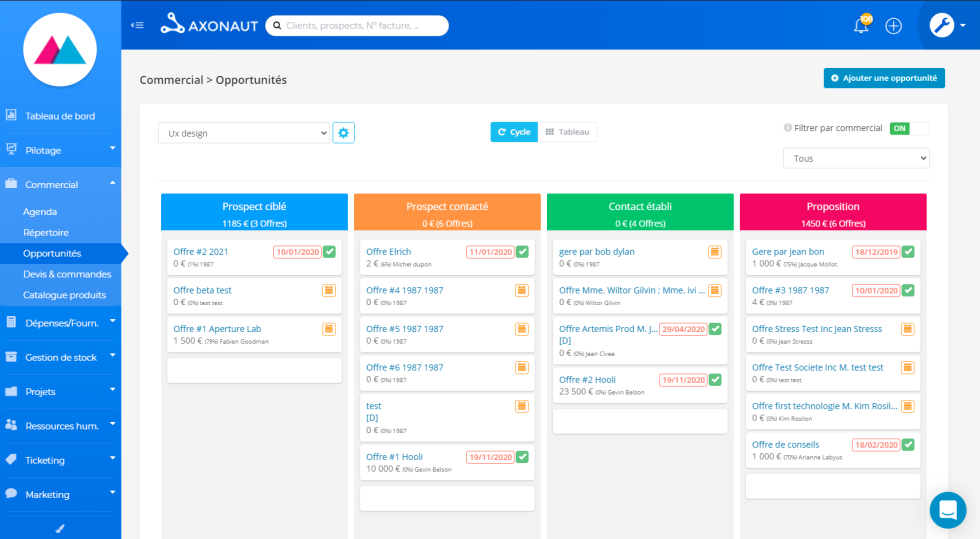The height and width of the screenshot is (539, 980).
Task: Click calendar icon on Offre beta test
Action: [328, 290]
